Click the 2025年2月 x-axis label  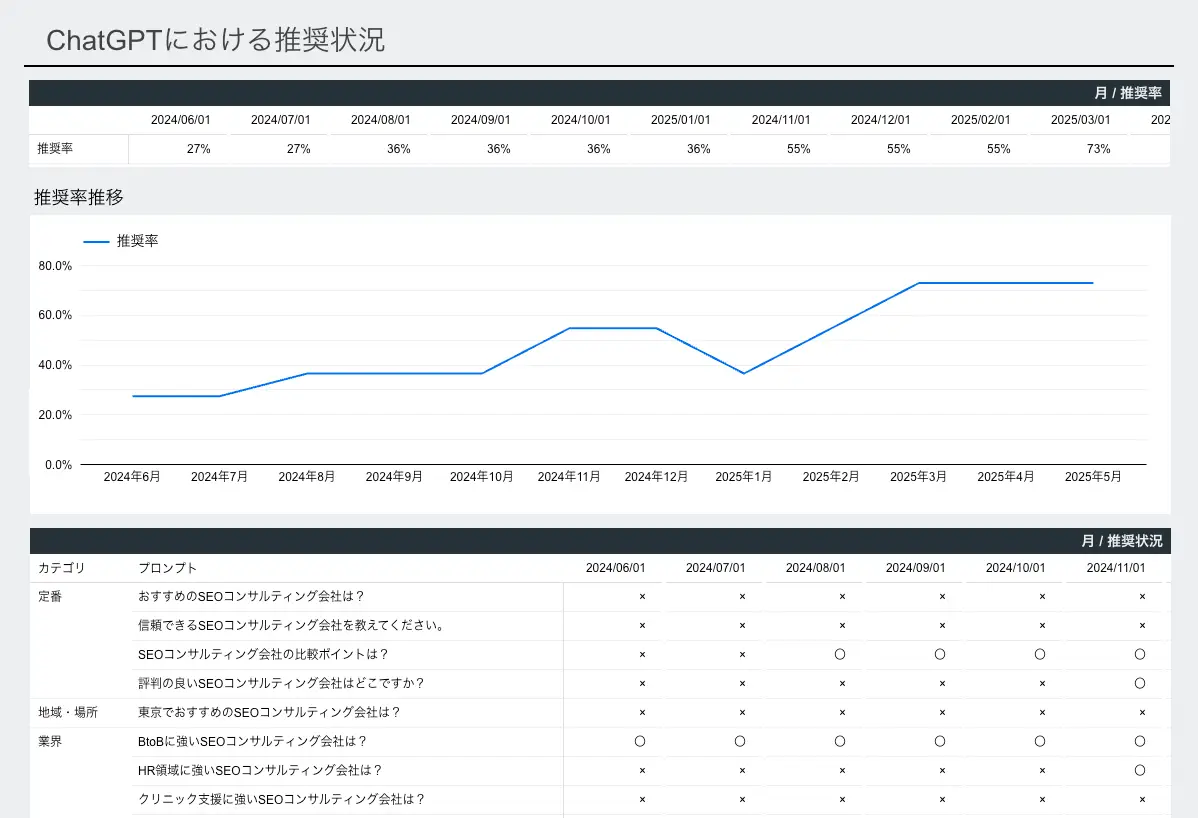831,477
